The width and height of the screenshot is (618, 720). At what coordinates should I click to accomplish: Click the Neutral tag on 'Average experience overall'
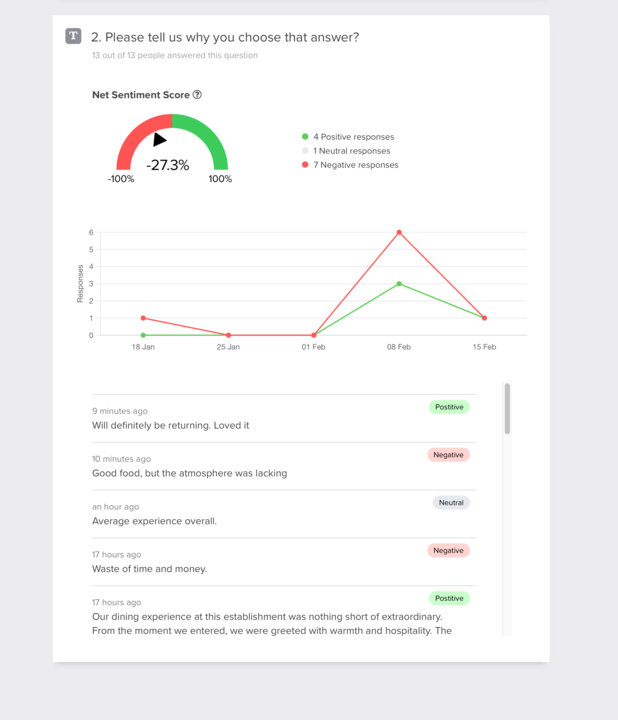pos(451,502)
